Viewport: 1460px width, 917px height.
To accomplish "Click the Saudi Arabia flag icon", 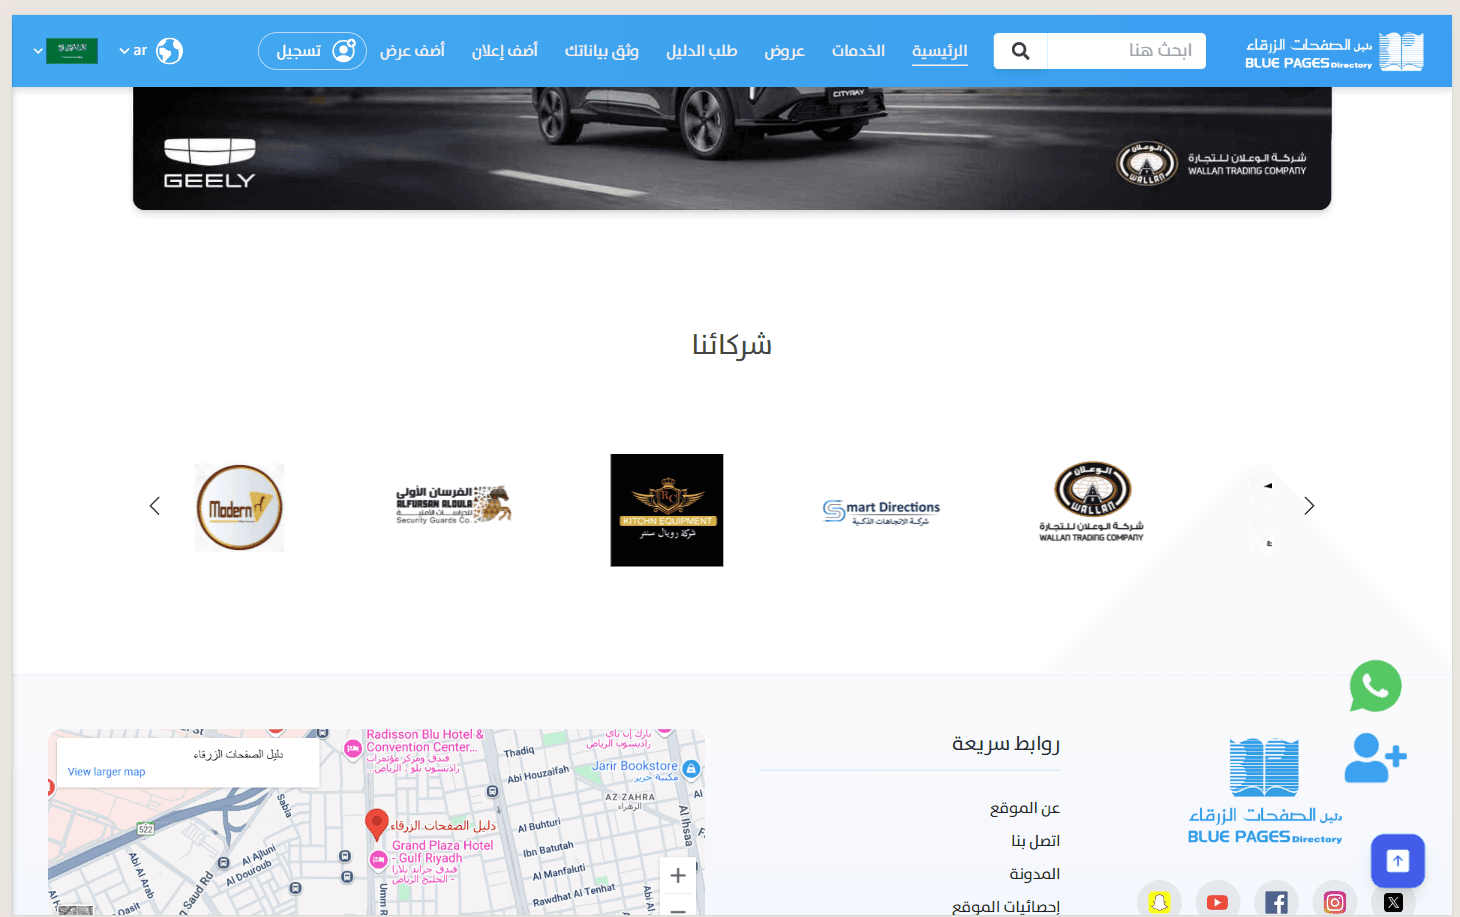I will click(72, 51).
